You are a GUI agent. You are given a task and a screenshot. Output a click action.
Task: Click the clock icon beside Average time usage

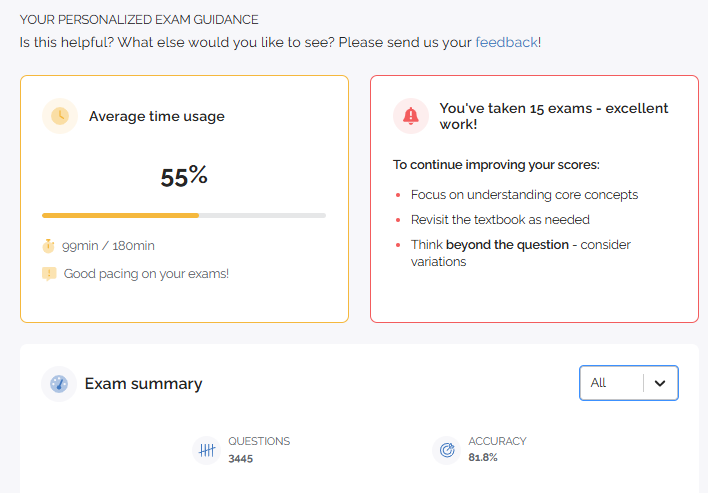60,116
